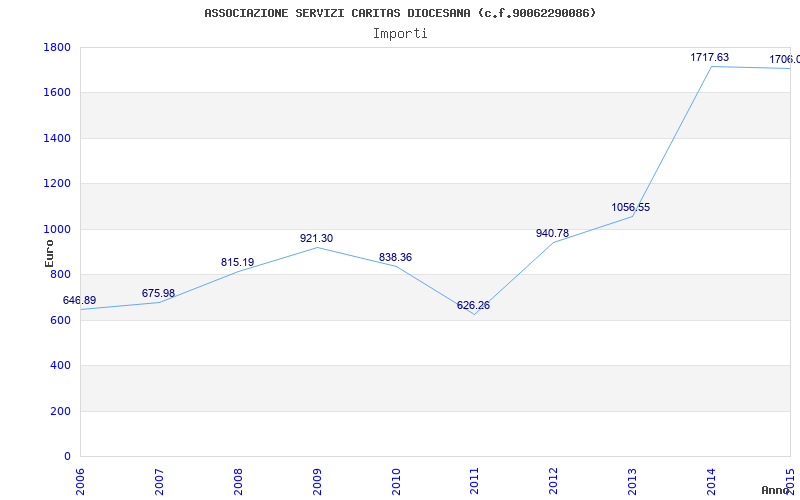Click the 800 y-axis tick label
The height and width of the screenshot is (500, 800).
click(60, 274)
